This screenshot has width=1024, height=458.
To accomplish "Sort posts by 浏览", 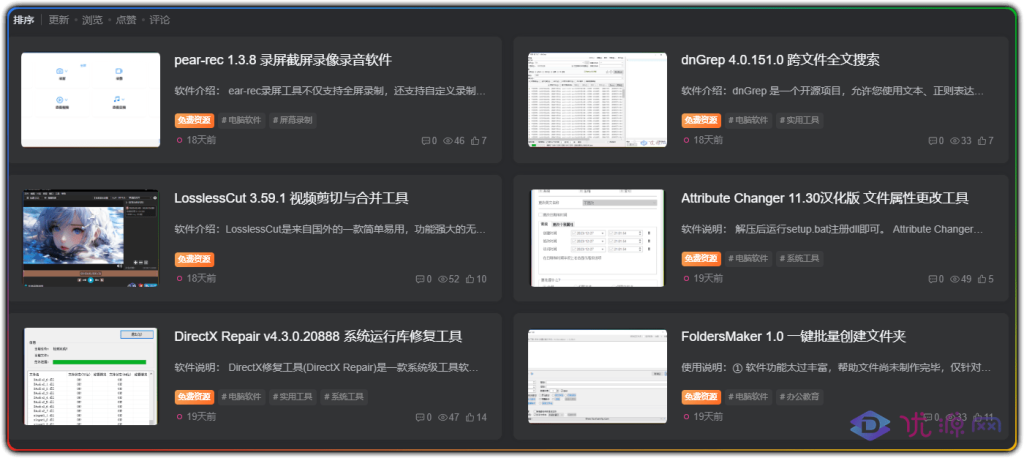I will tap(92, 20).
